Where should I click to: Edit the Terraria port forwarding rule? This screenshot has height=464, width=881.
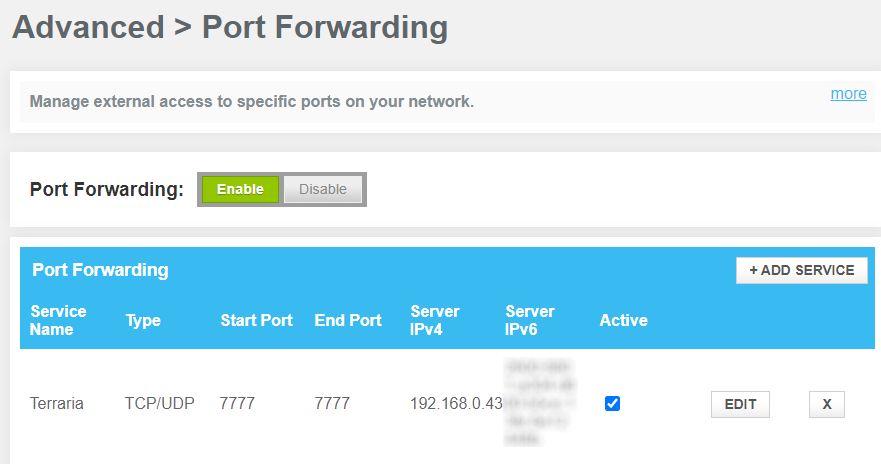click(x=740, y=404)
